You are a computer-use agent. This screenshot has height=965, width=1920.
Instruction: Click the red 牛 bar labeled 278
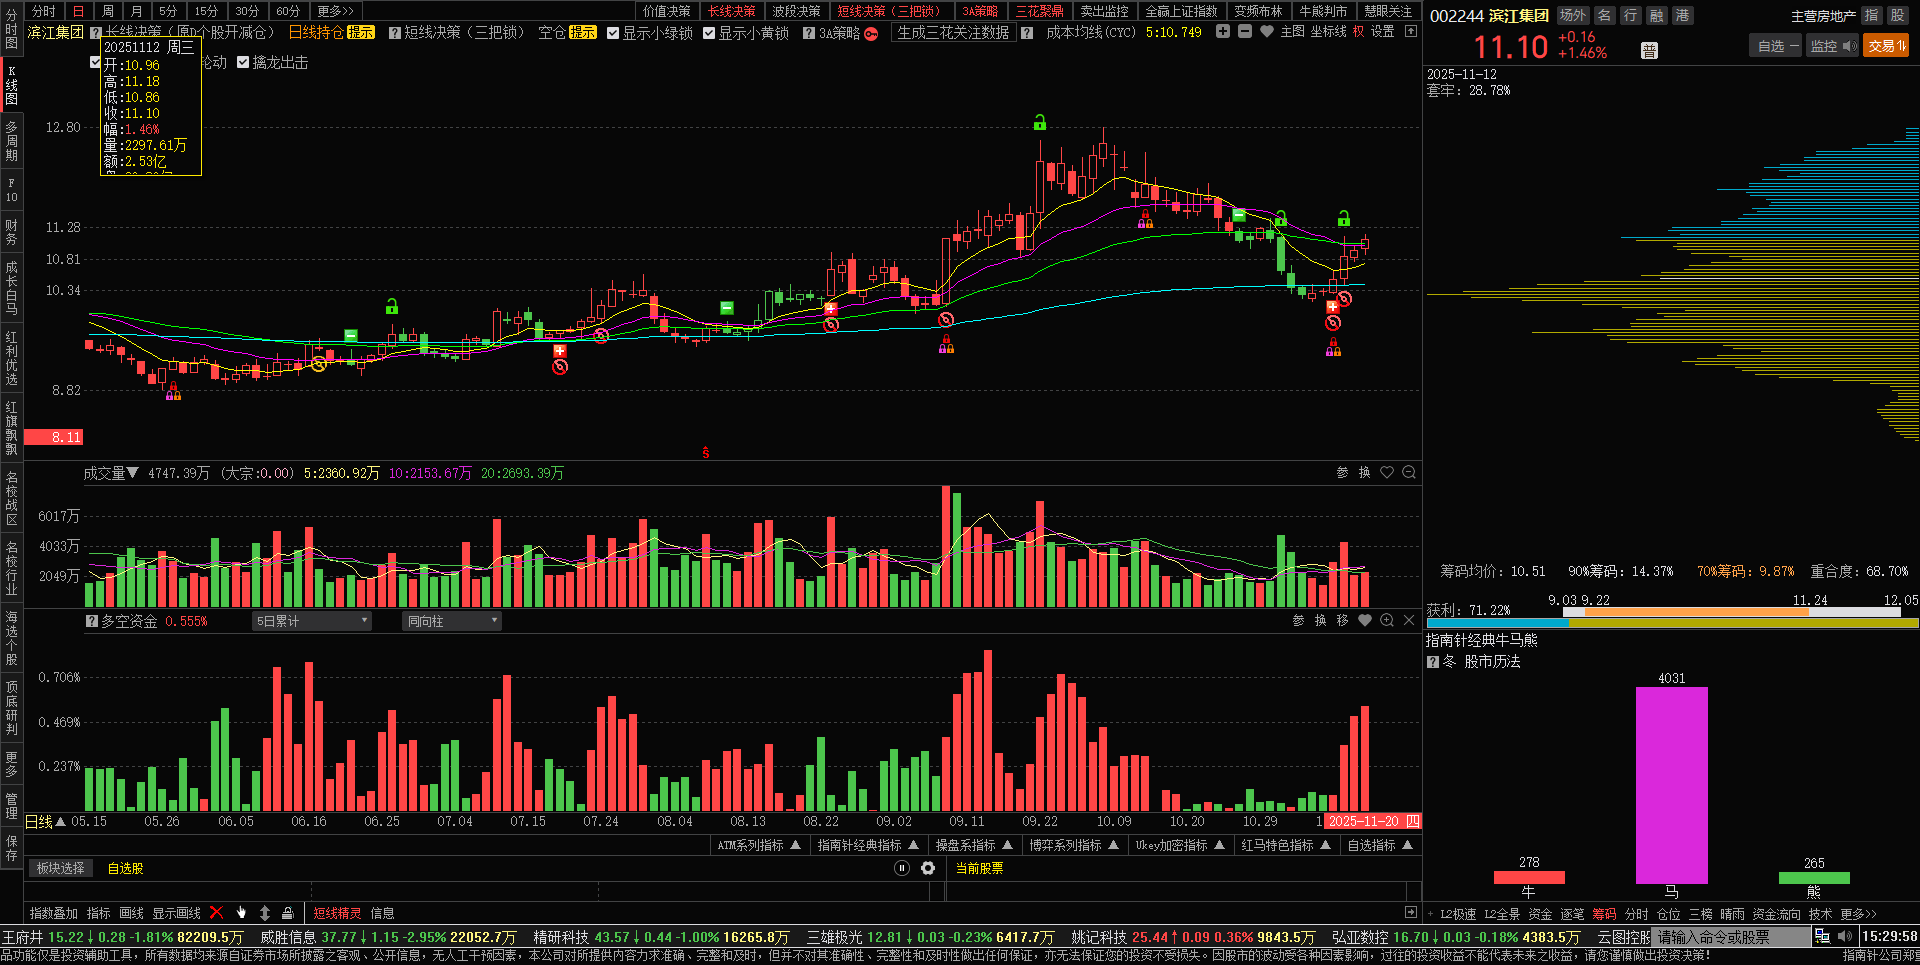pyautogui.click(x=1529, y=878)
